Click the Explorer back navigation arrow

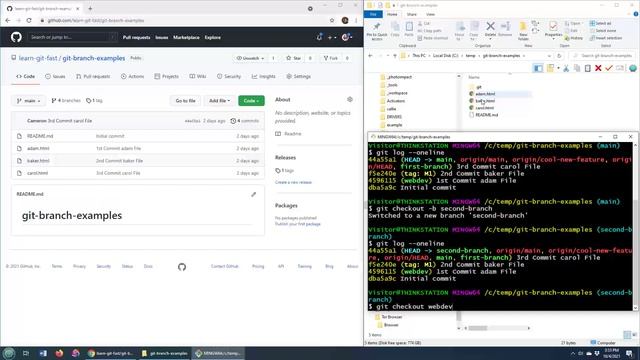[371, 56]
